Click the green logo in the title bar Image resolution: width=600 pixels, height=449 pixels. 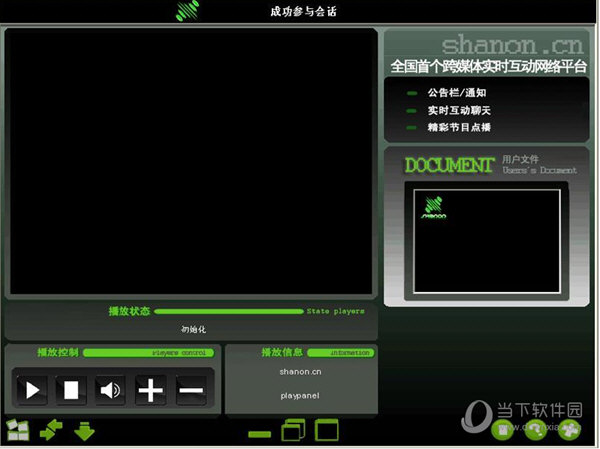pyautogui.click(x=188, y=10)
